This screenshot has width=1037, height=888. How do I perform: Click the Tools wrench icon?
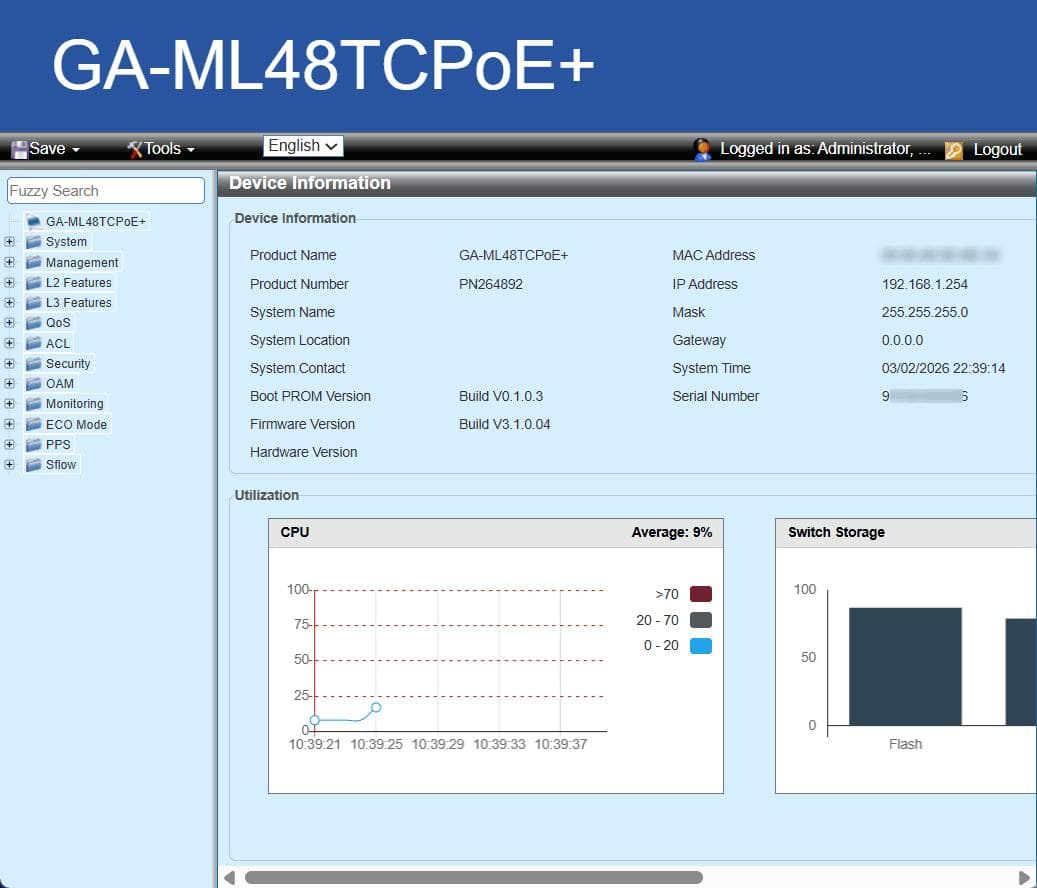(x=134, y=147)
